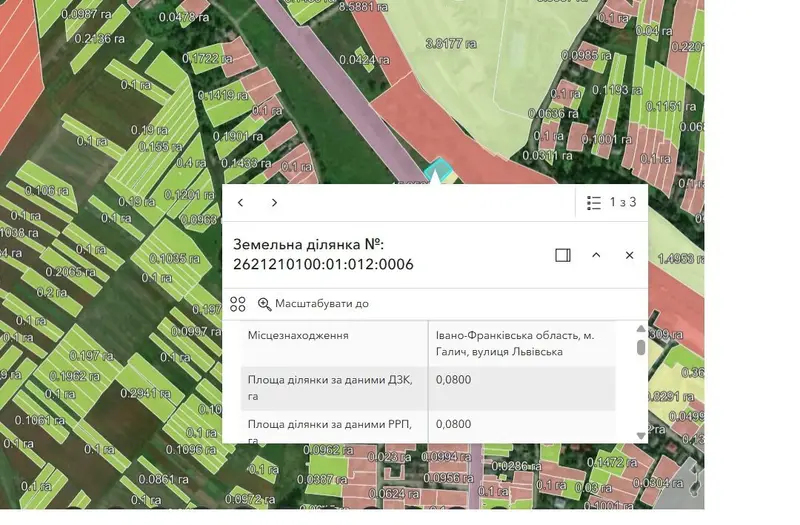
Task: Click the 0.1193 га parcel
Action: tap(617, 90)
